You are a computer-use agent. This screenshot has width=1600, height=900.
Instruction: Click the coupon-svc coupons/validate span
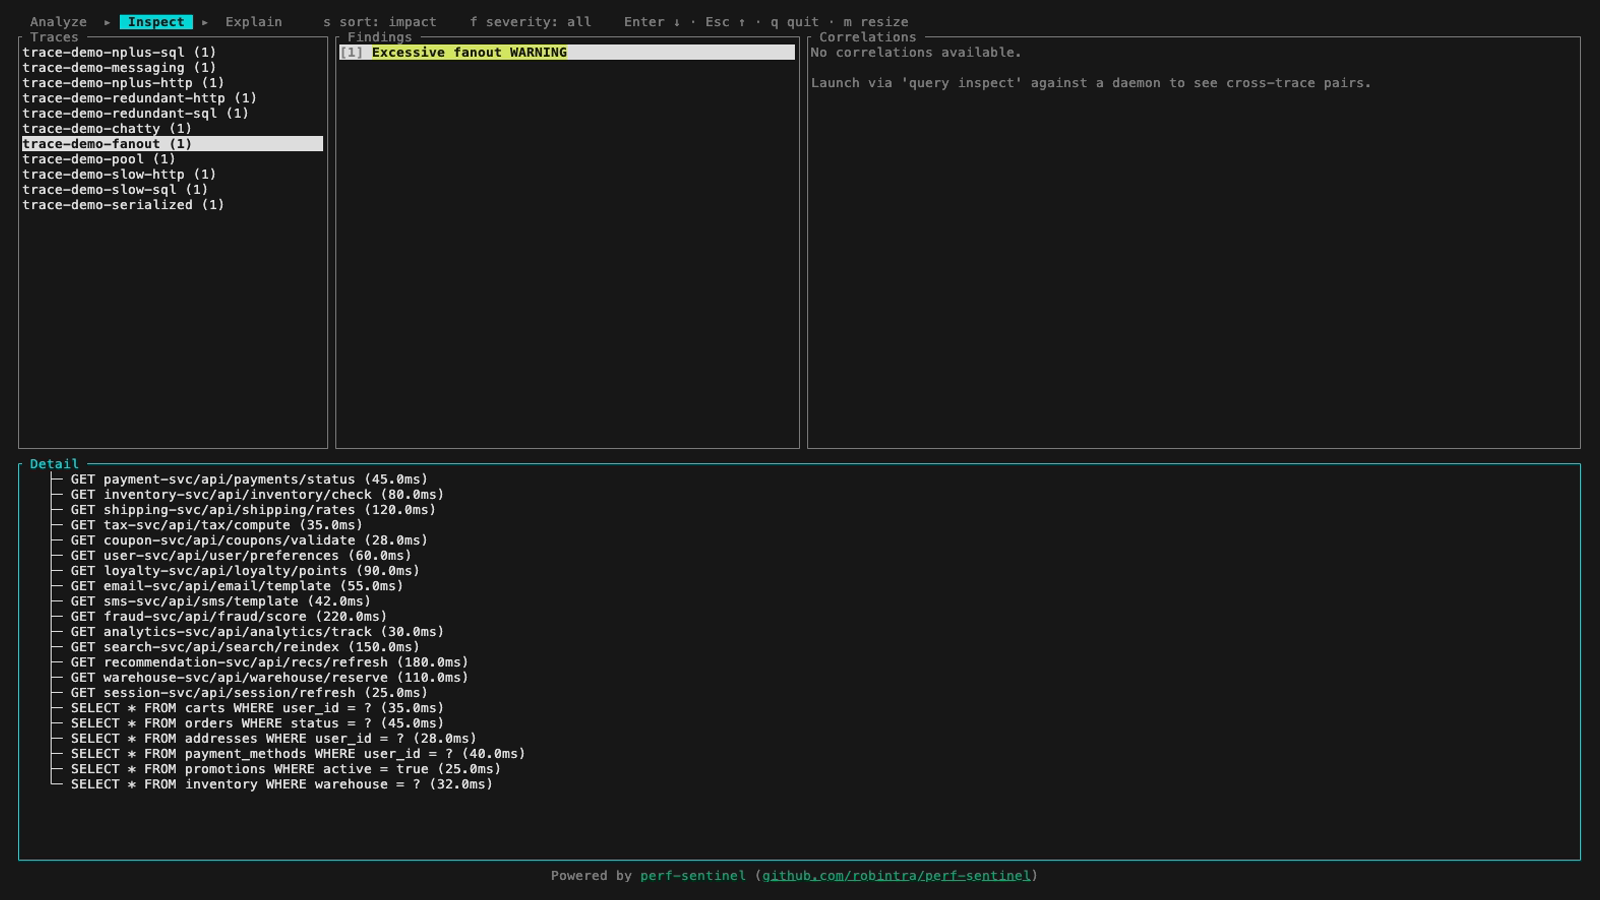tap(249, 541)
